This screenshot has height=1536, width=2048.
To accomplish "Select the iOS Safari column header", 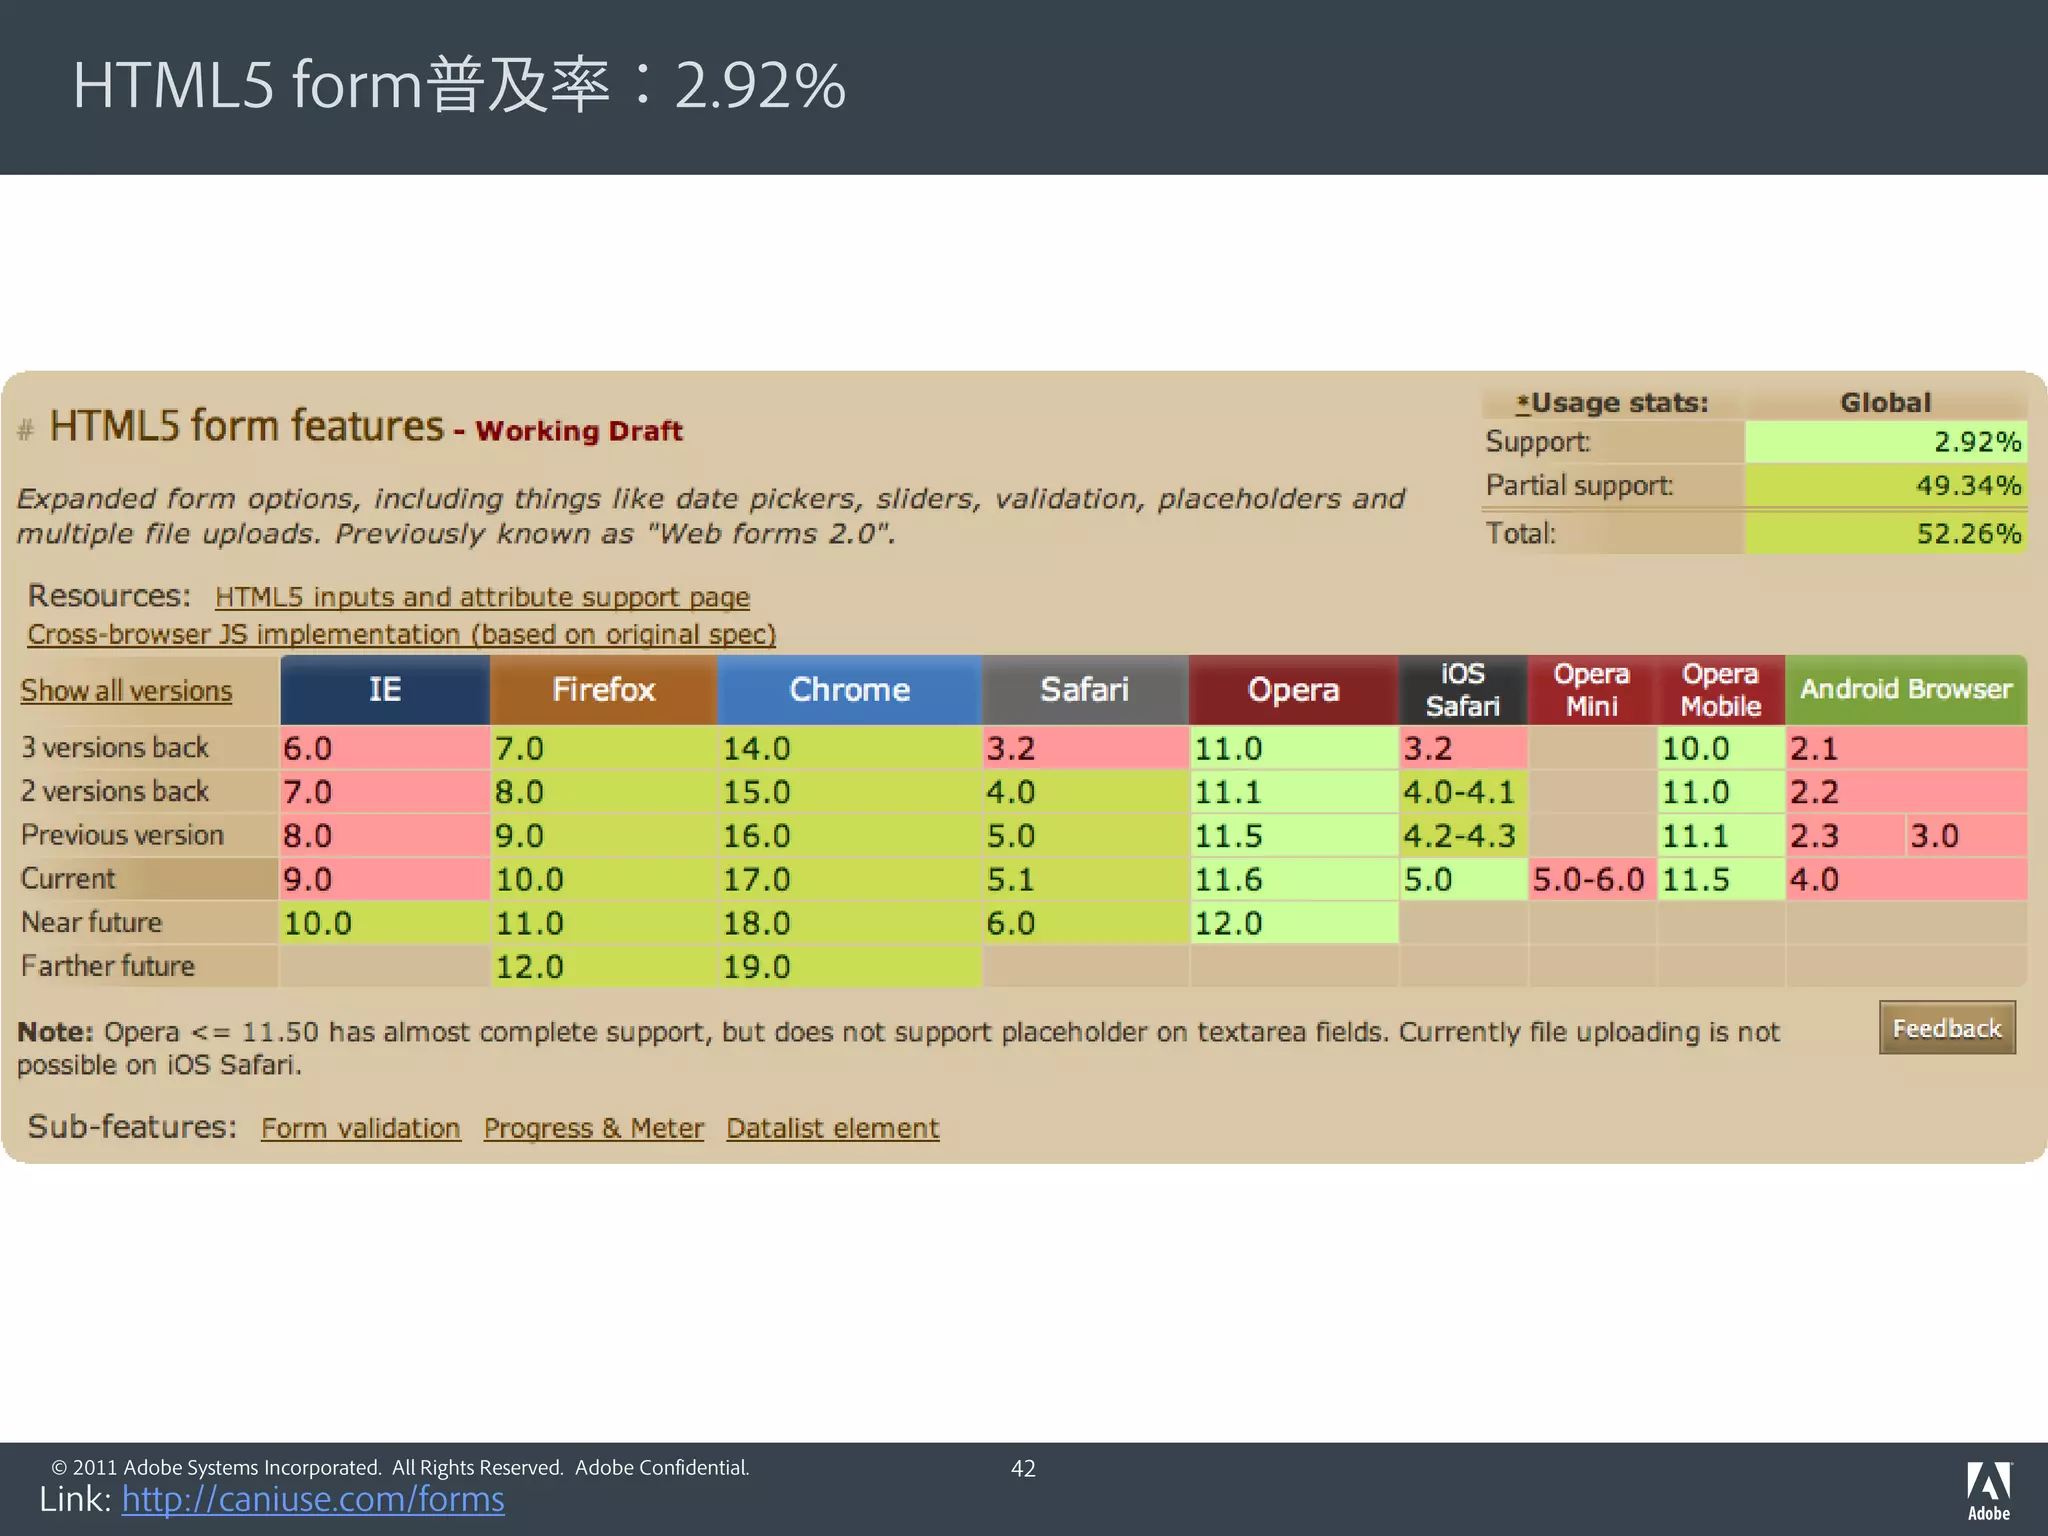I will (x=1463, y=690).
